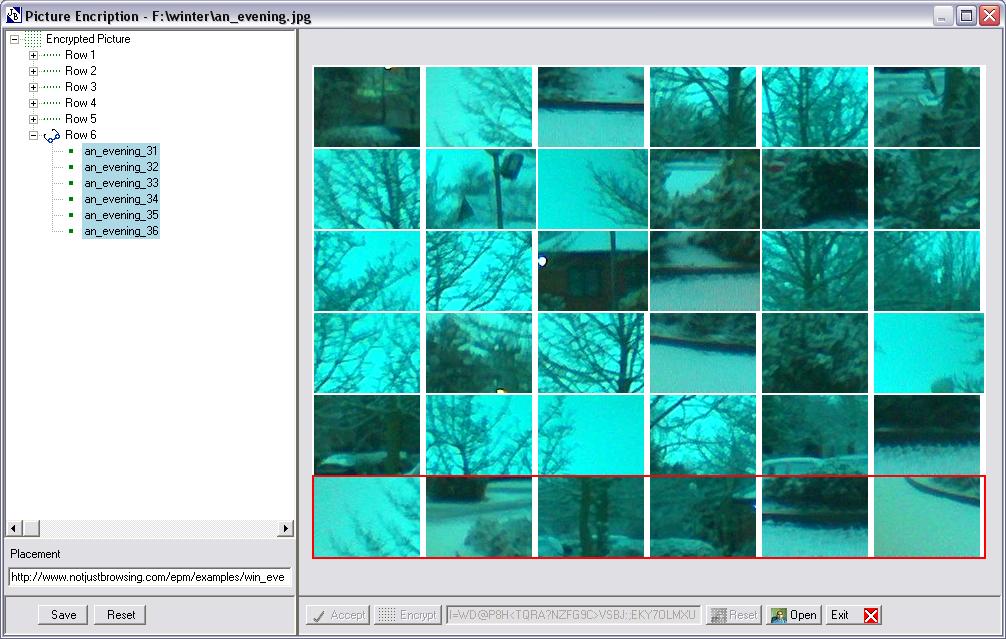Click the green bullet beside an_evening_31
This screenshot has width=1006, height=639.
point(71,151)
